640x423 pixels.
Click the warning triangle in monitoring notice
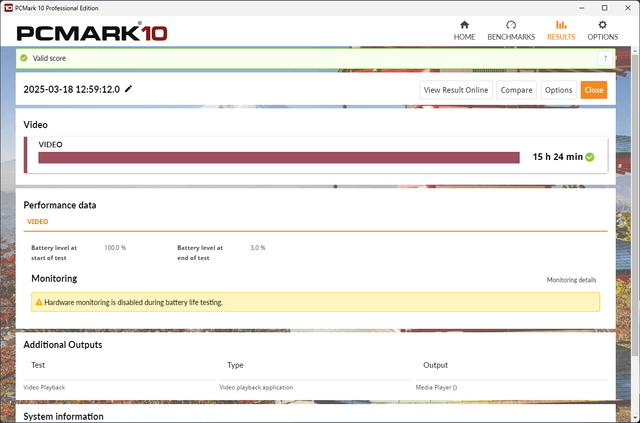click(39, 302)
